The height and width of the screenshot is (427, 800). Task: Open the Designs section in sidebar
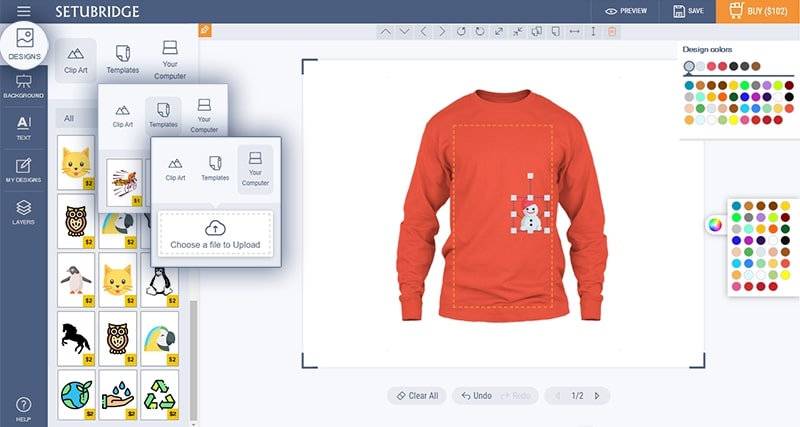(24, 45)
